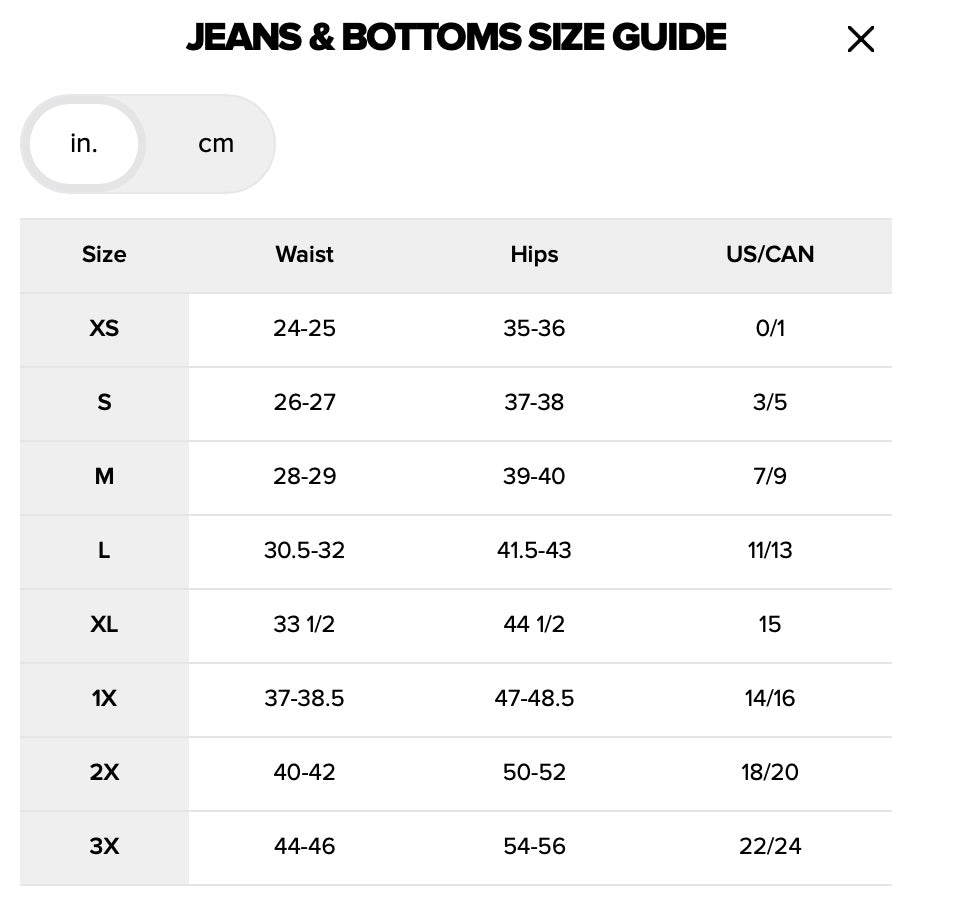The width and height of the screenshot is (956, 911).
Task: Select the M size row label
Action: (104, 477)
